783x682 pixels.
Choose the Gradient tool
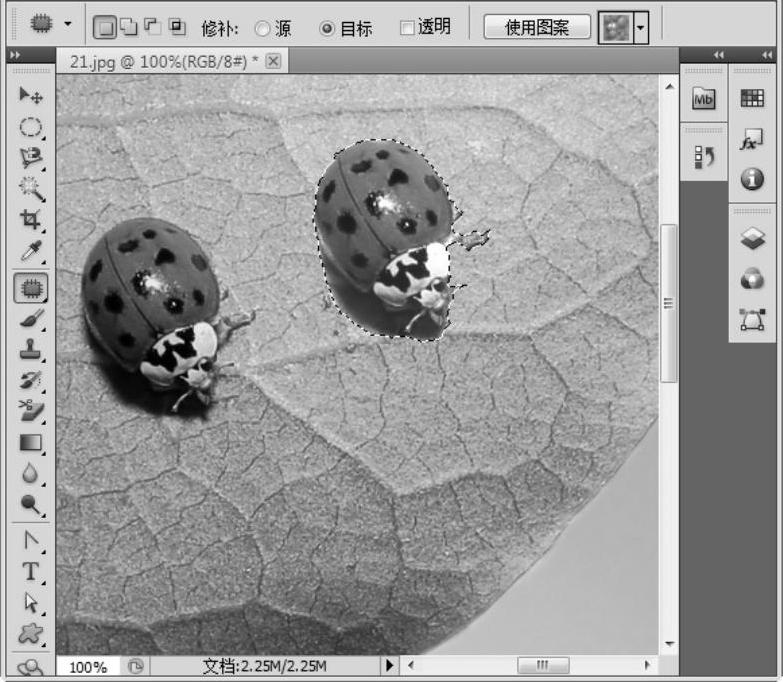click(x=31, y=441)
